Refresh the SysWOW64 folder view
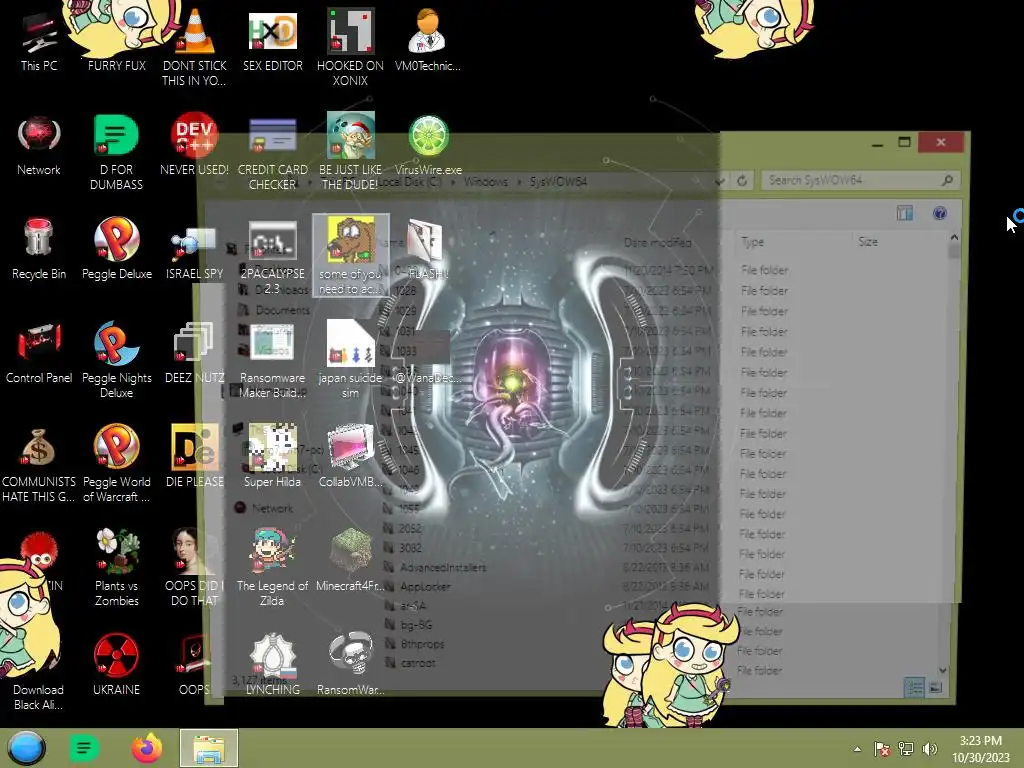Viewport: 1024px width, 768px height. (742, 180)
